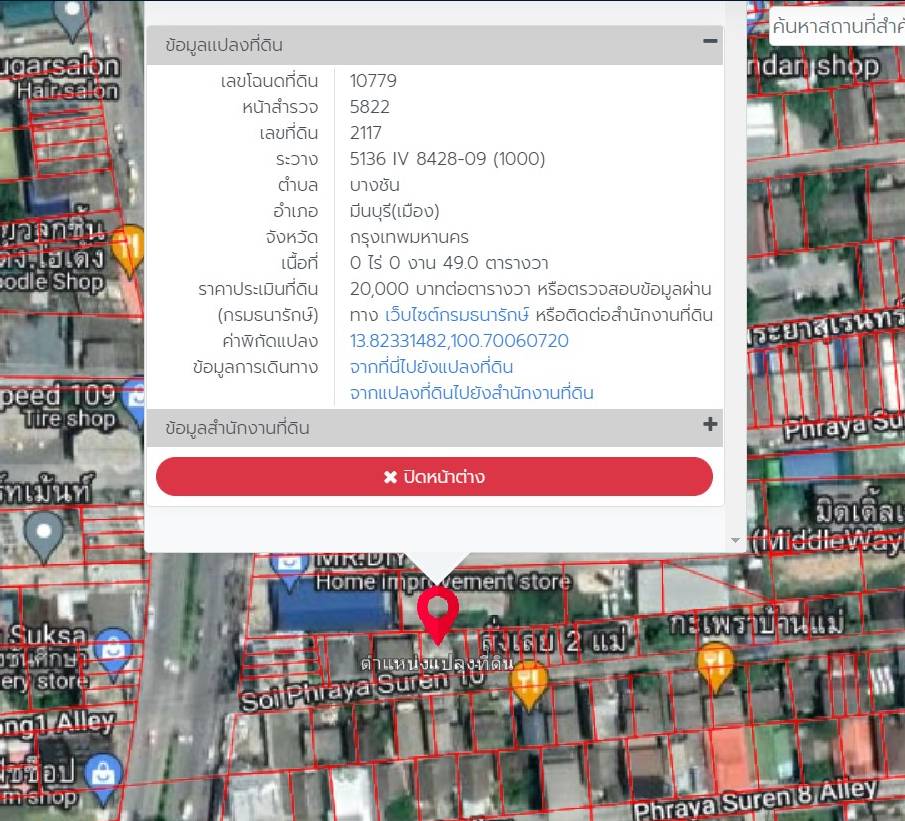Image resolution: width=905 pixels, height=821 pixels.
Task: Follow the จากที่นี่ไปยังแปลงที่ดิน directions link
Action: pyautogui.click(x=431, y=367)
